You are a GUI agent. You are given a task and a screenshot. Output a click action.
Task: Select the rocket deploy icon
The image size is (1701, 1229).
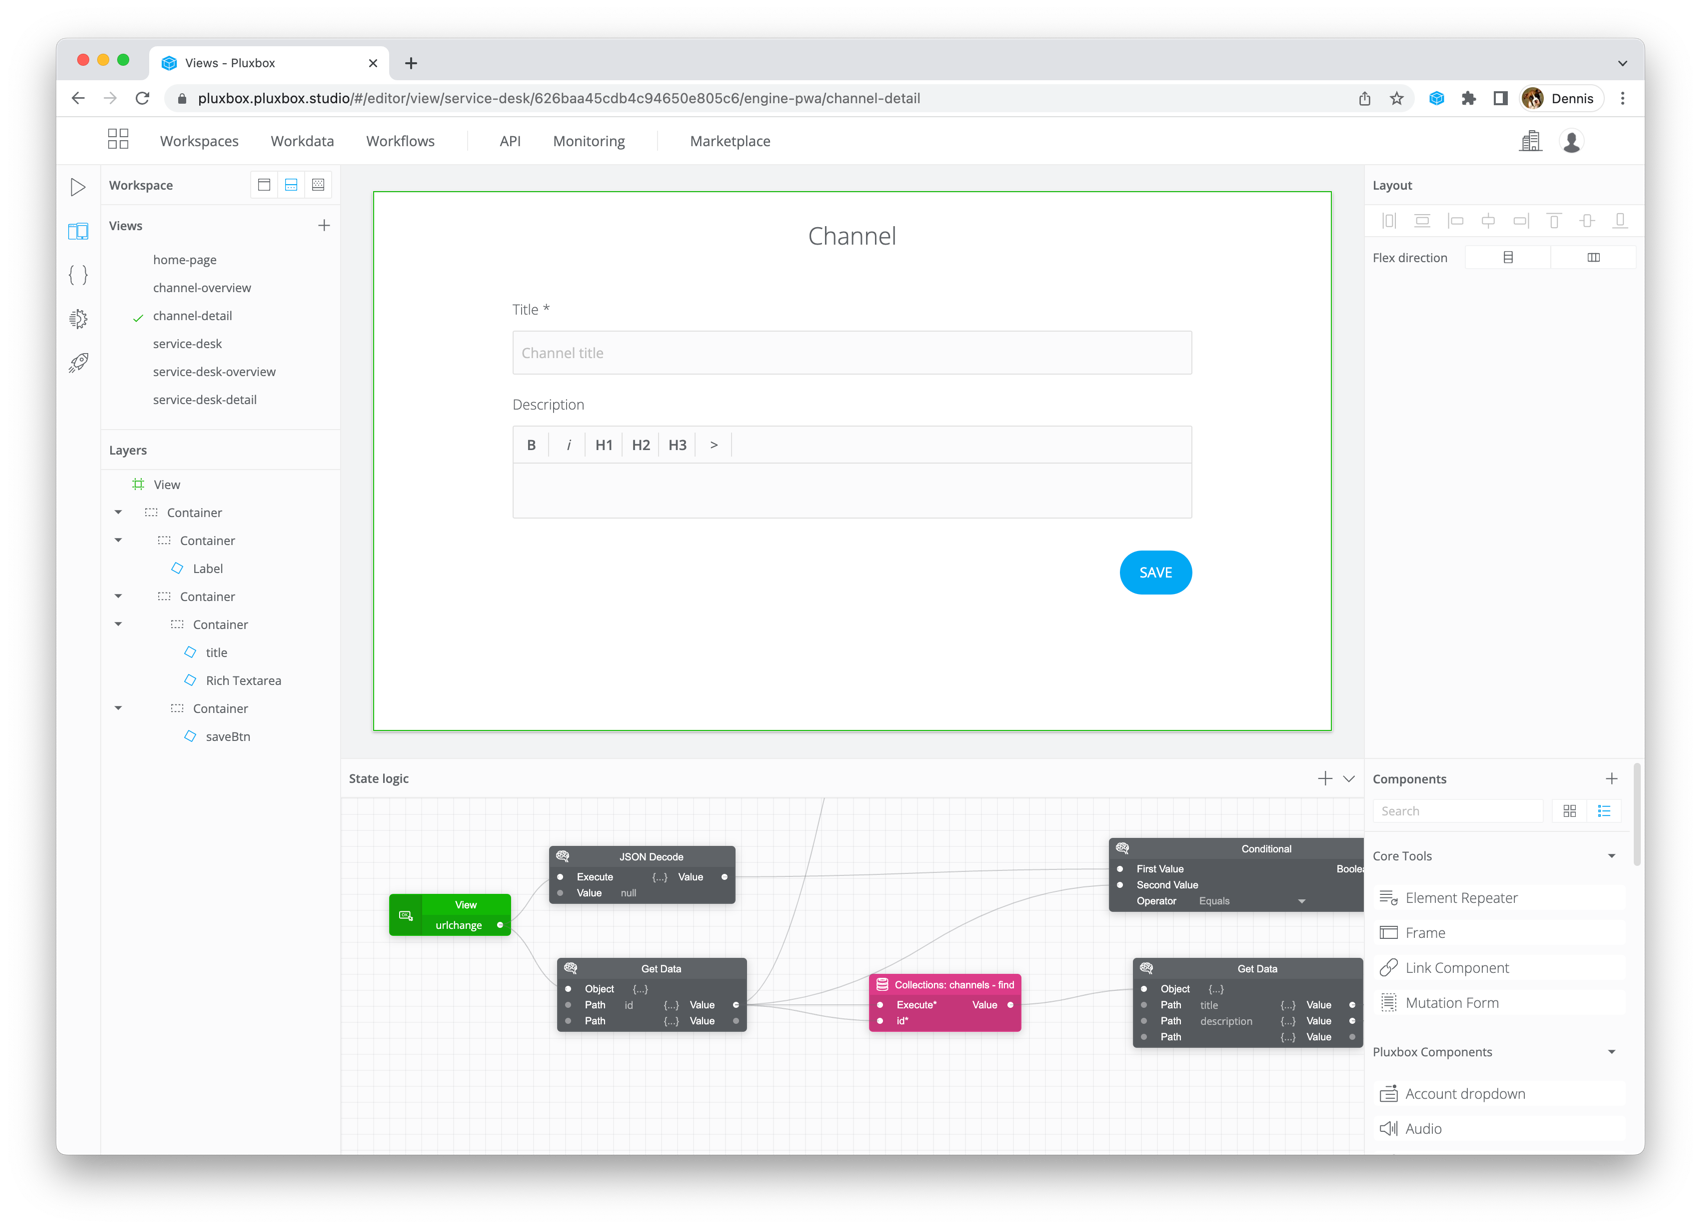point(78,362)
